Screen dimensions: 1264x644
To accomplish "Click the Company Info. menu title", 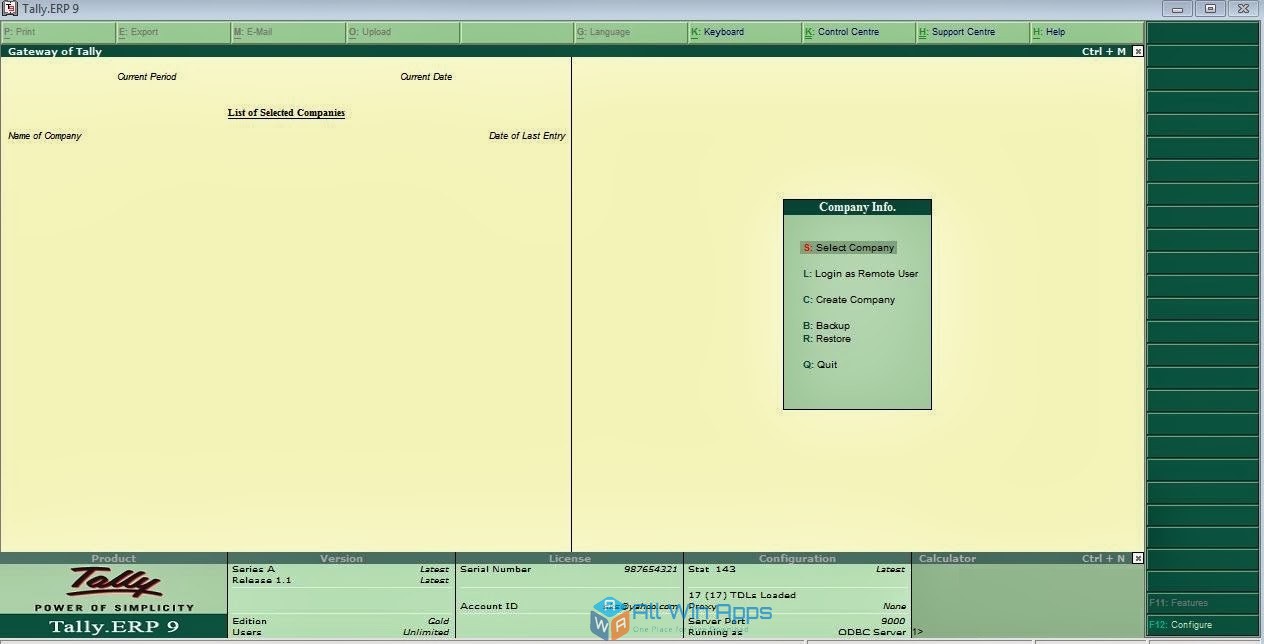I will point(857,207).
